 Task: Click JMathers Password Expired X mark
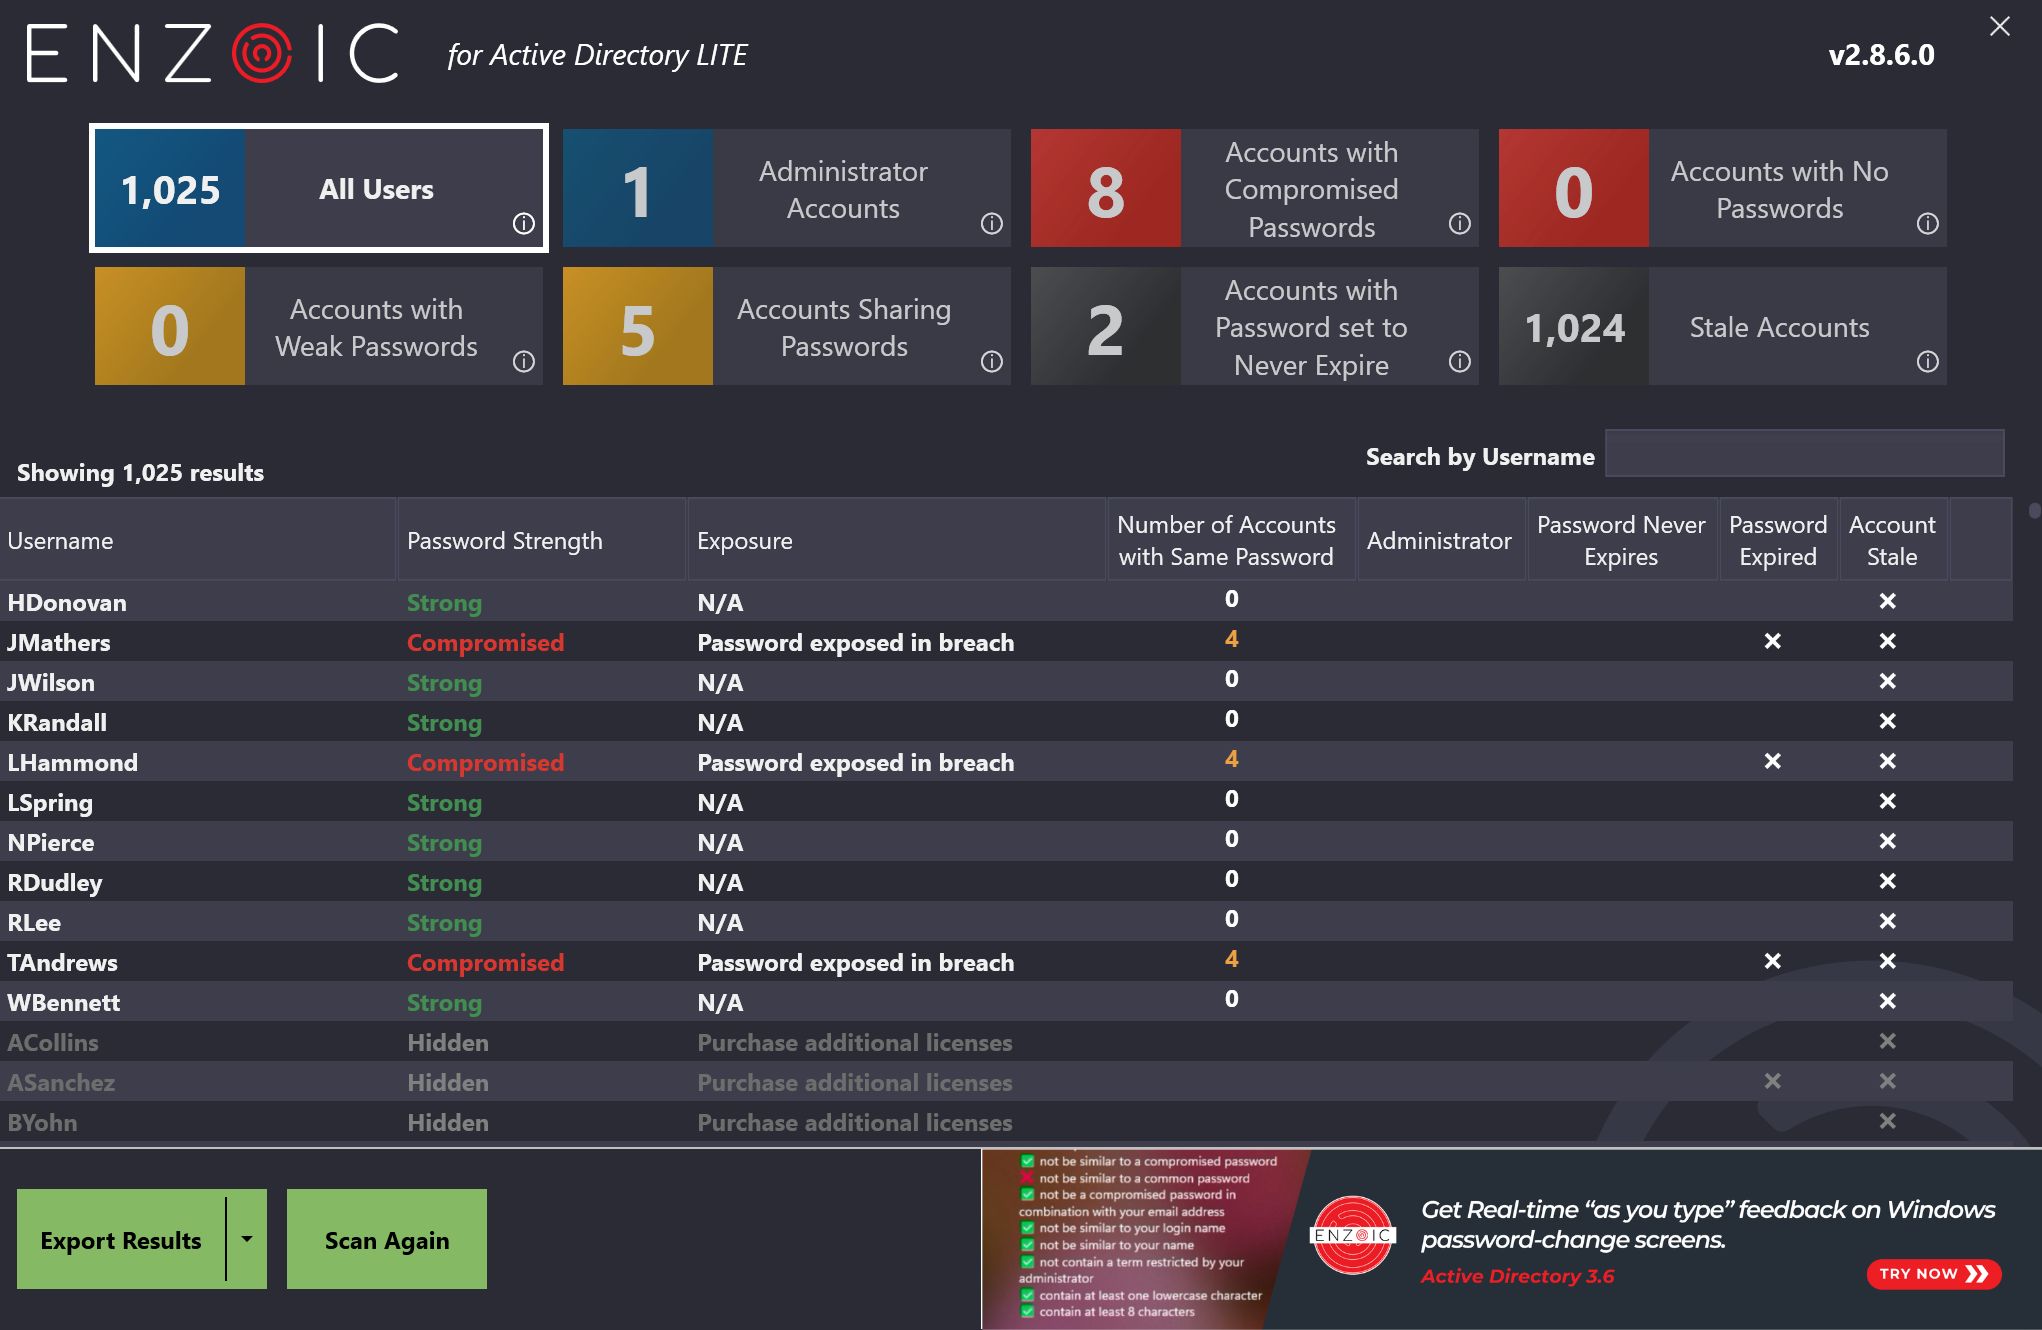[1773, 641]
